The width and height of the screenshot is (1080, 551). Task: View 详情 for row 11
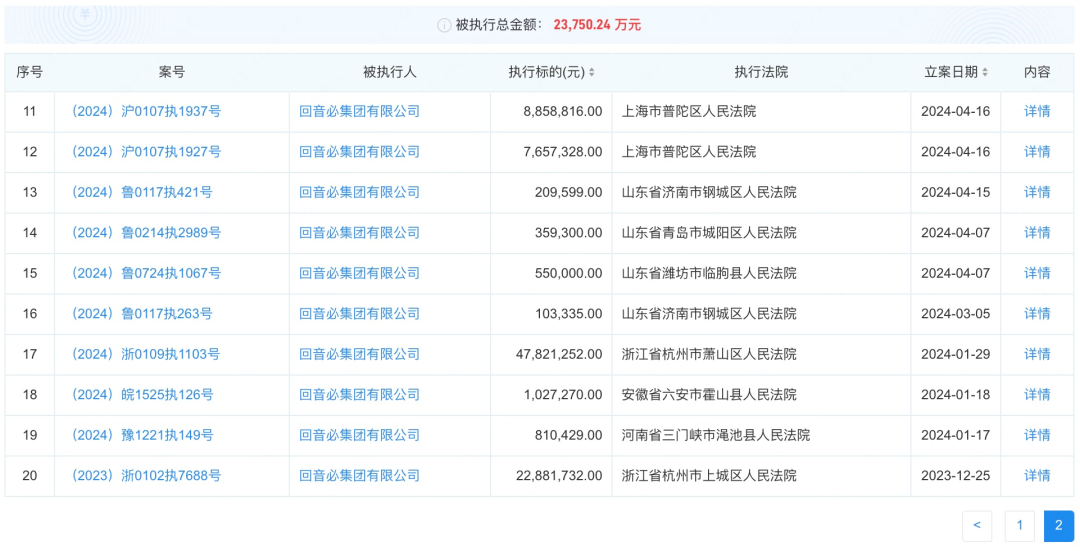(1037, 112)
